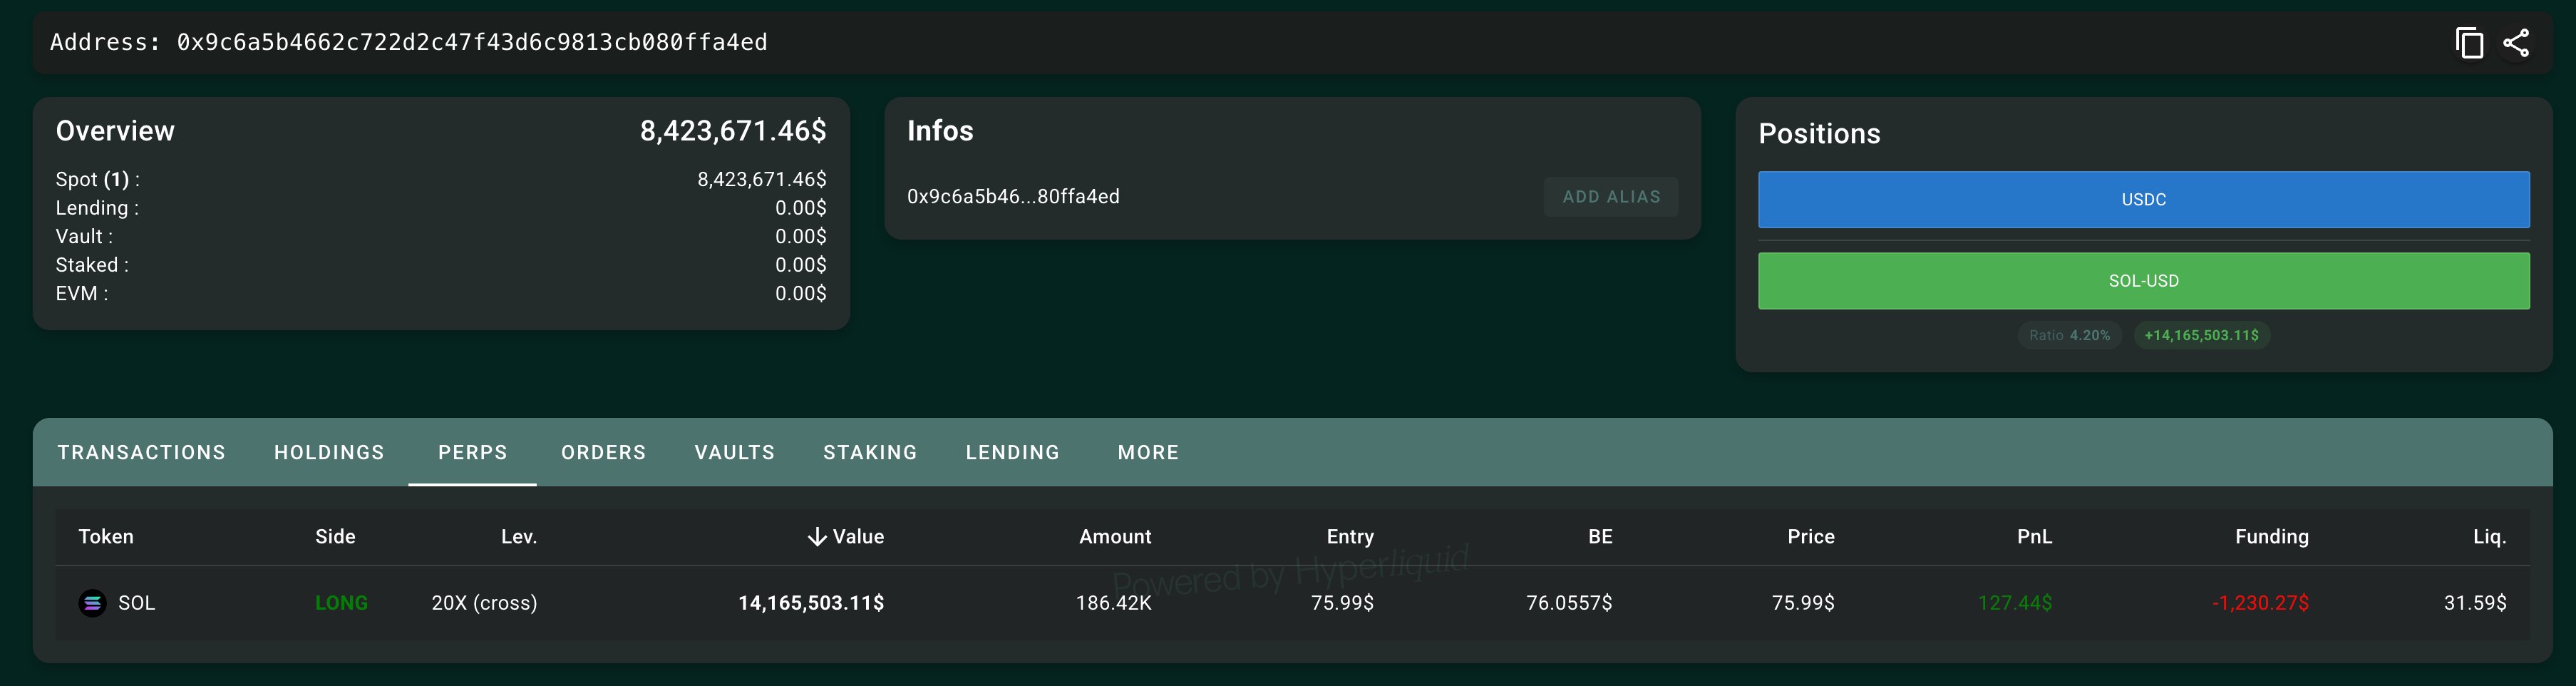Click the Add Alias button
Viewport: 2576px width, 686px height.
click(1611, 197)
